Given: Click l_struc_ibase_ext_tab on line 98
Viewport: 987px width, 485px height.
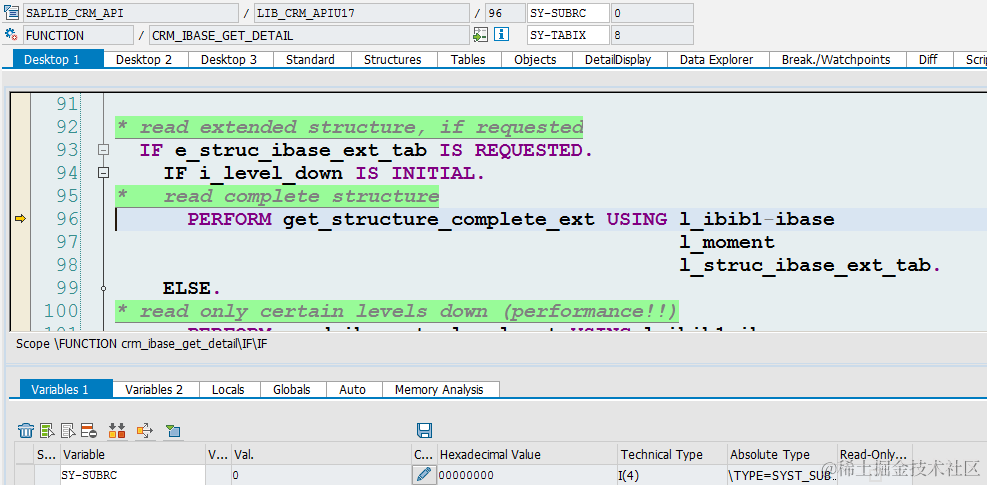Looking at the screenshot, I should point(809,265).
